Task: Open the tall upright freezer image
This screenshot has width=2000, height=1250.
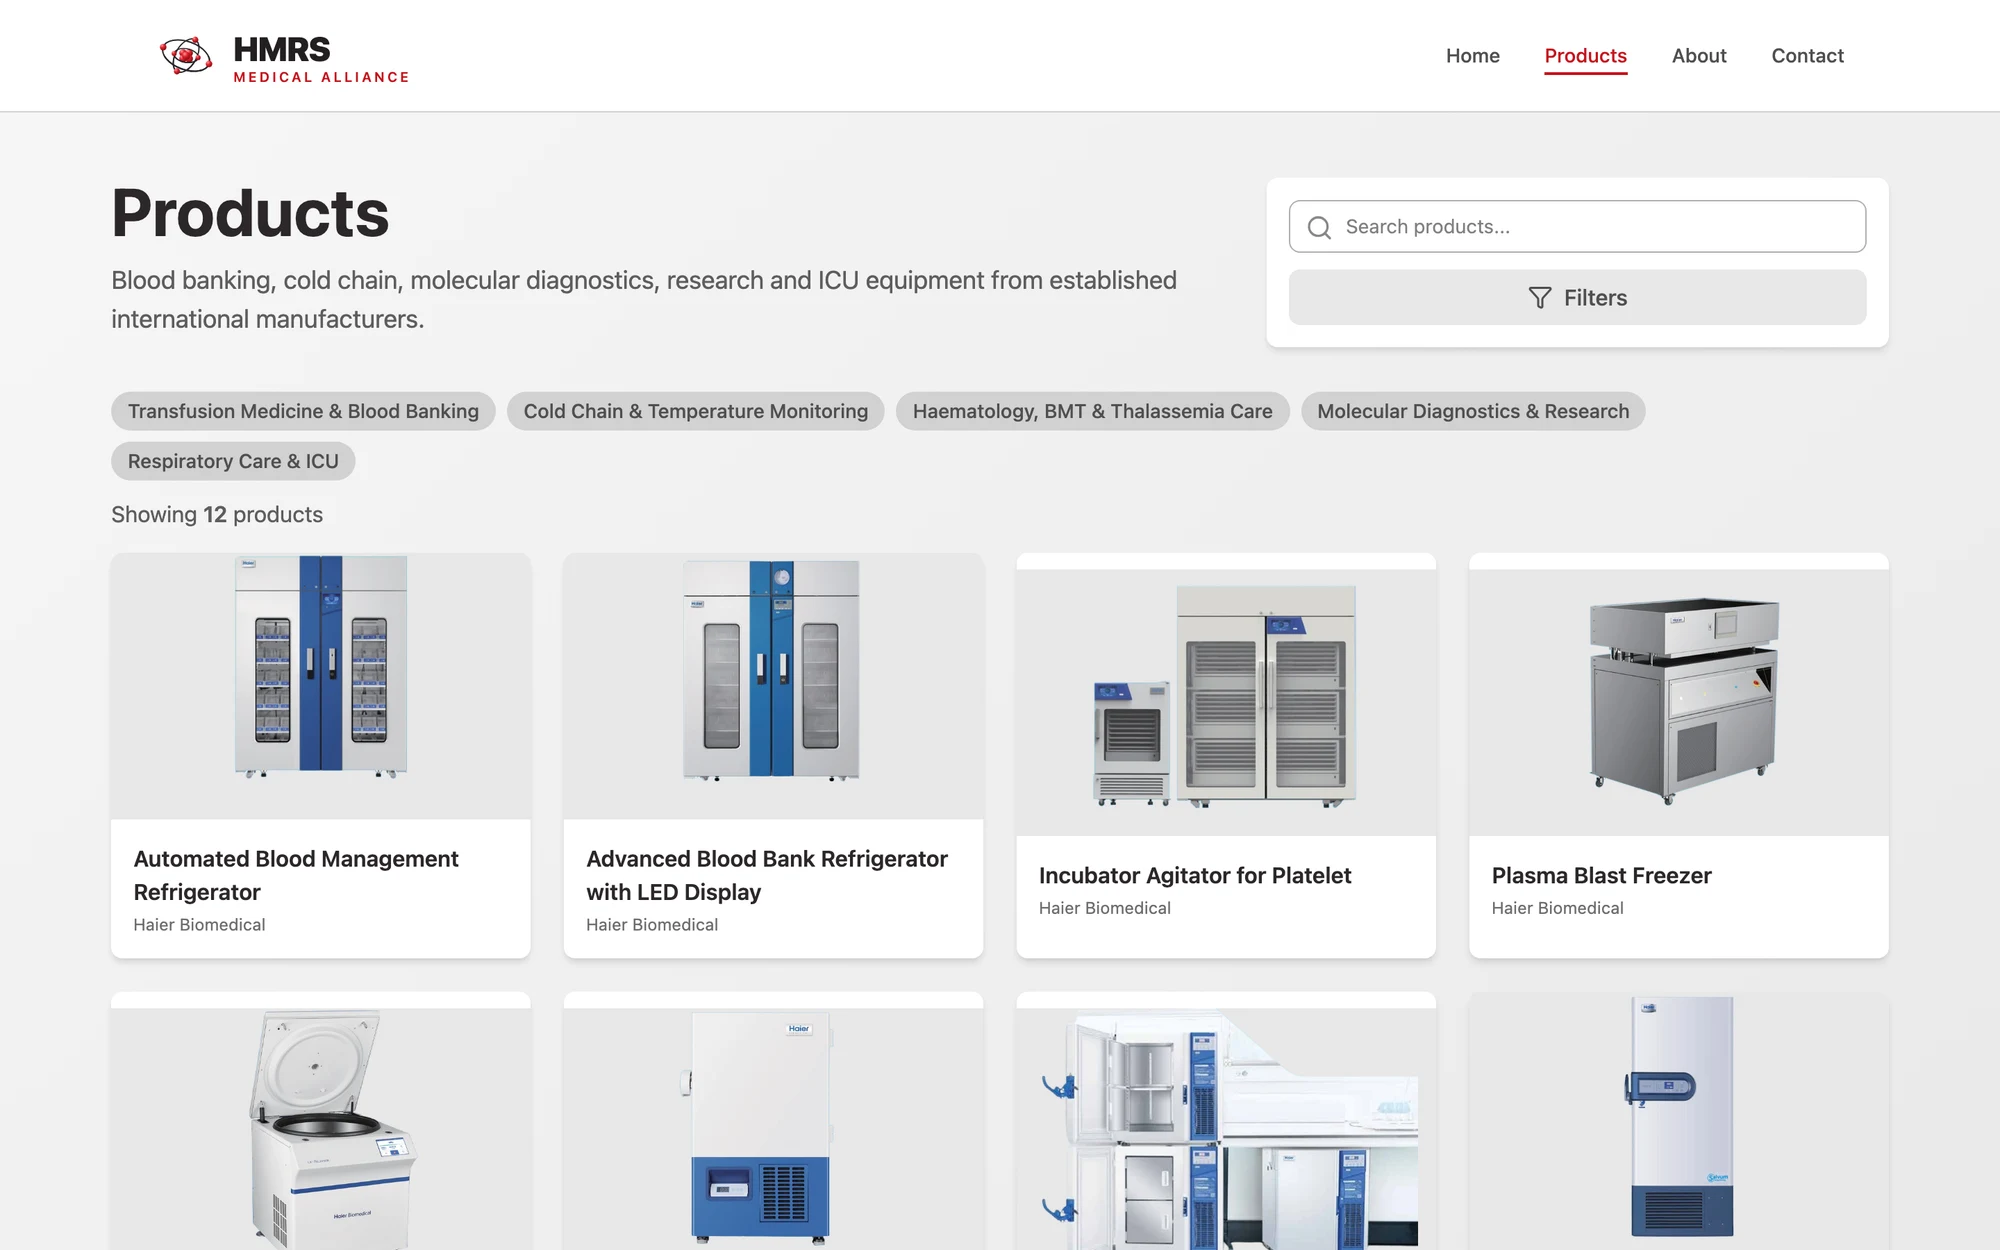Action: [x=1679, y=1121]
